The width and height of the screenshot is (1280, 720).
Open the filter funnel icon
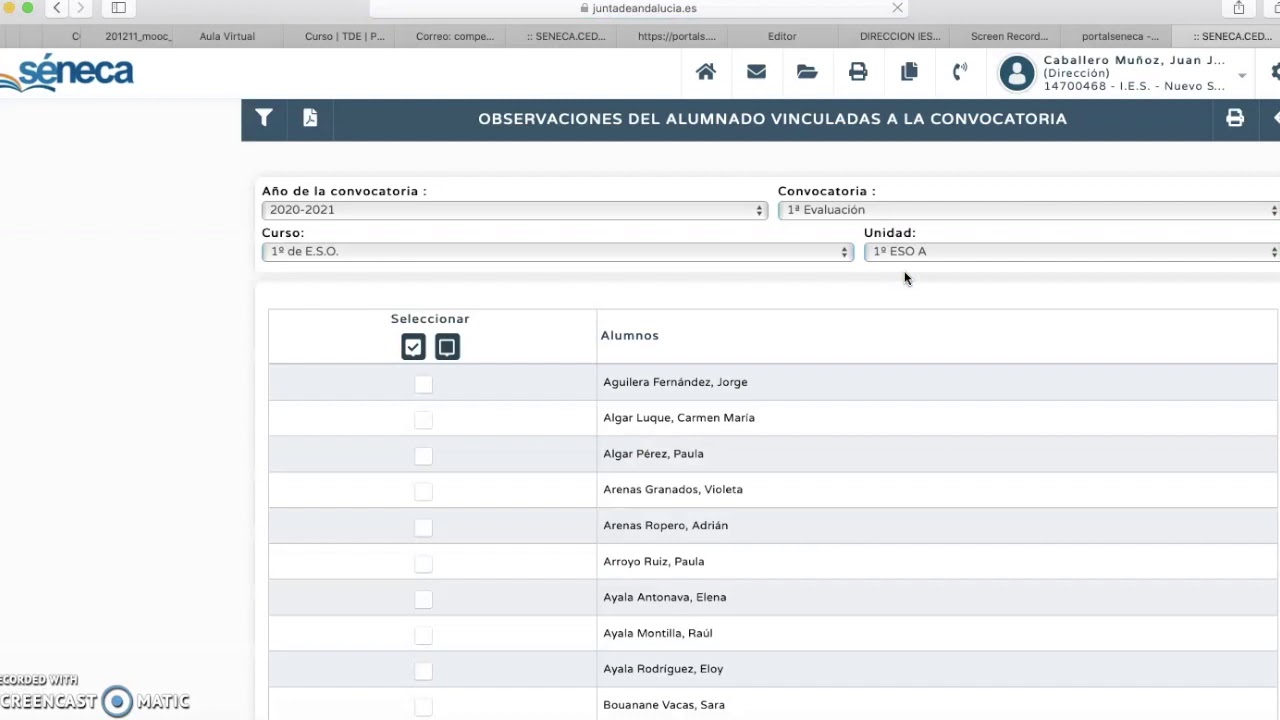[x=264, y=118]
